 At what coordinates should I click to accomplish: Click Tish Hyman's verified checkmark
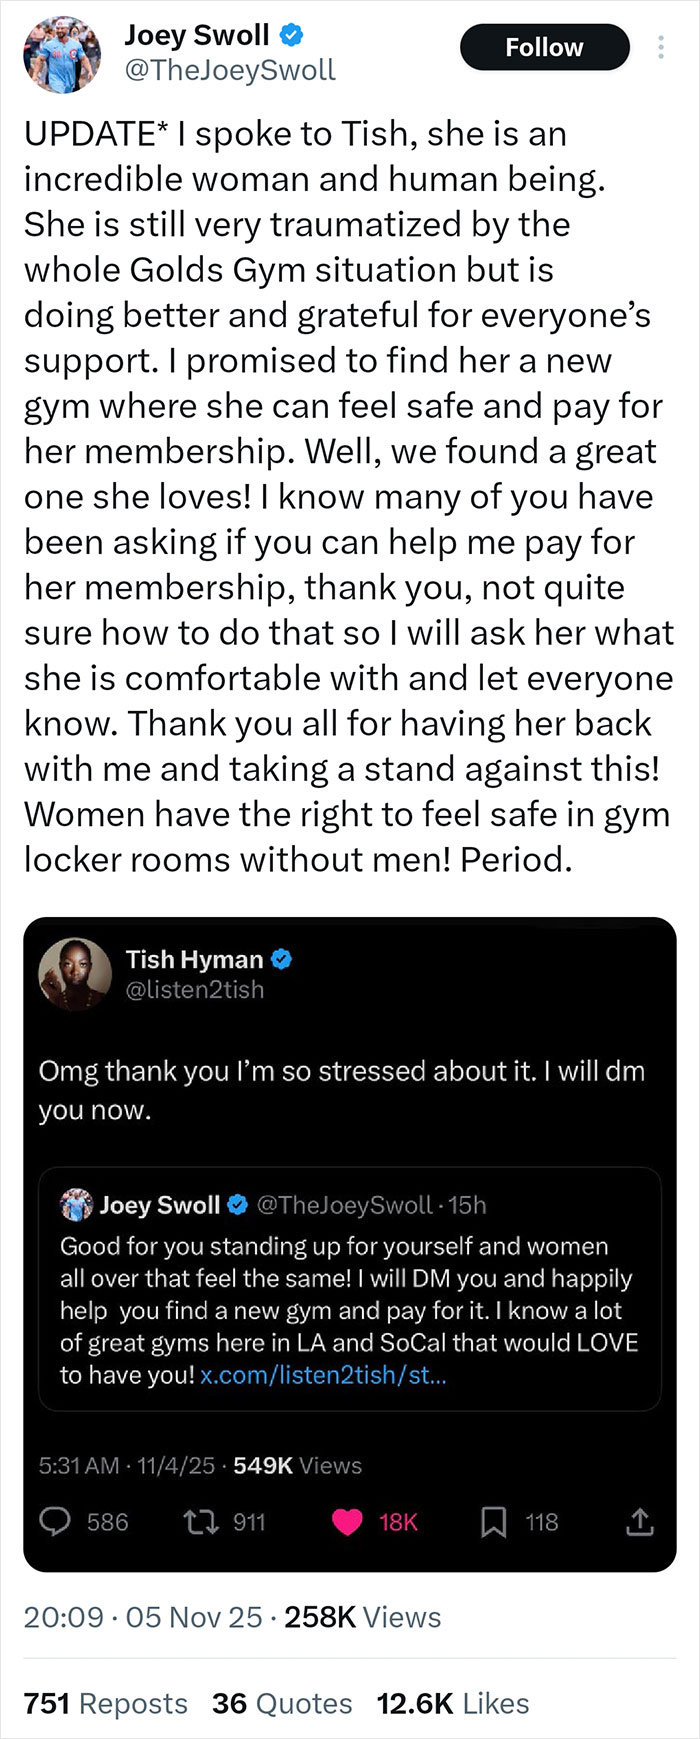281,959
